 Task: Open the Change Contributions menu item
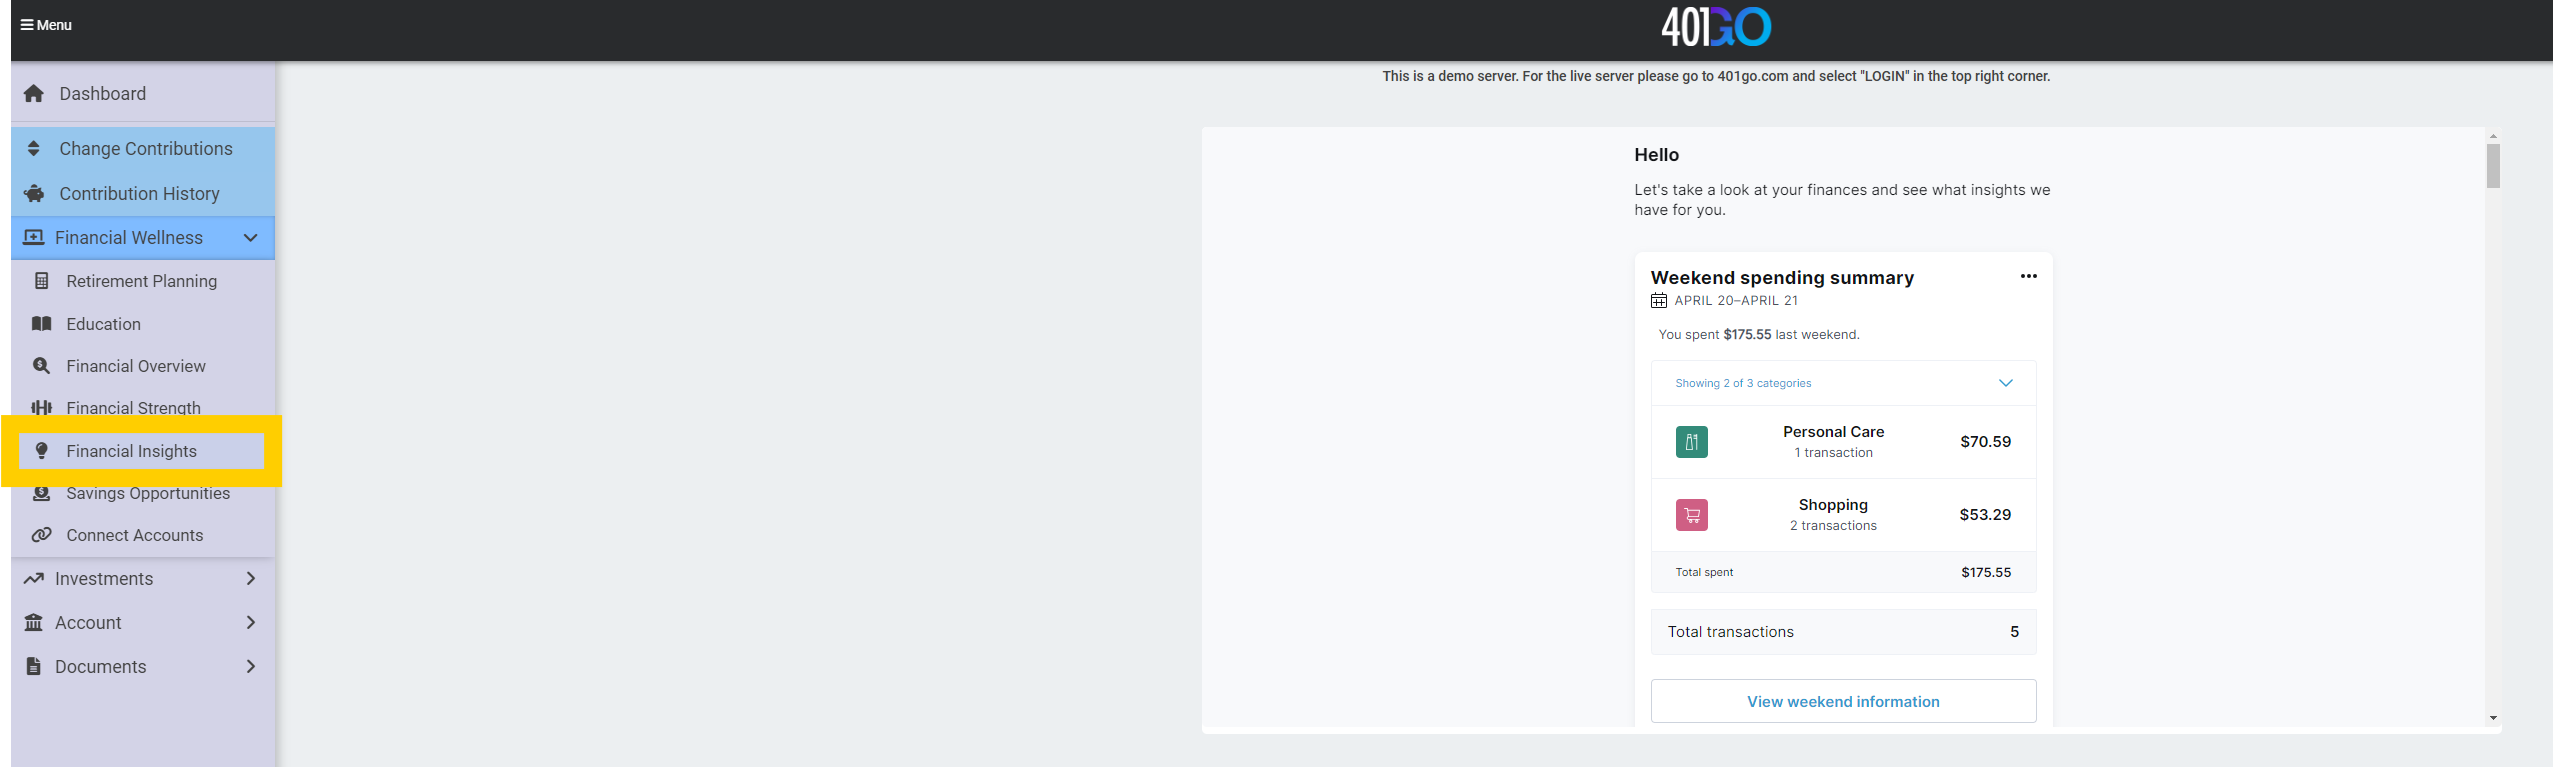pyautogui.click(x=145, y=149)
